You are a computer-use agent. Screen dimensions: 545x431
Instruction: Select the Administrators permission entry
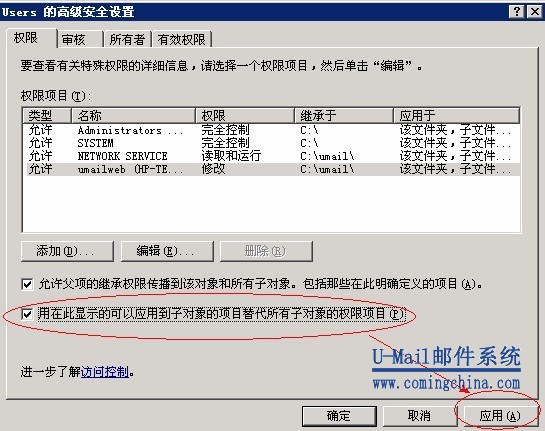point(273,130)
